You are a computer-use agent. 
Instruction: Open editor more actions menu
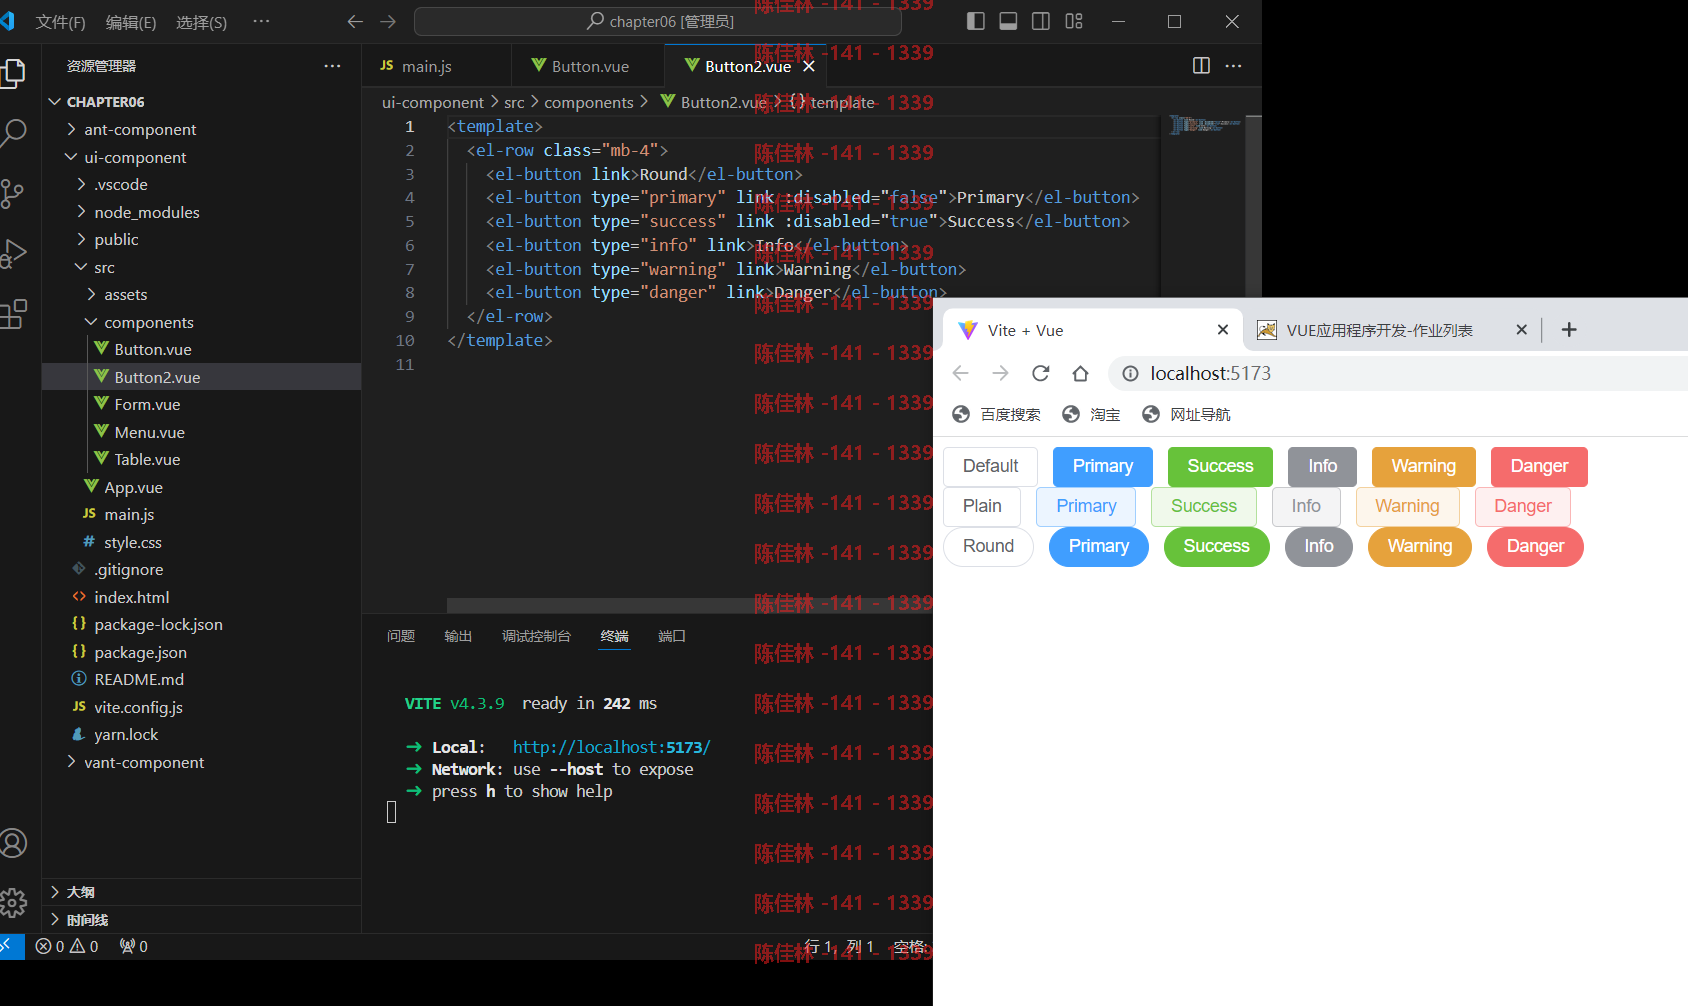[x=1233, y=65]
